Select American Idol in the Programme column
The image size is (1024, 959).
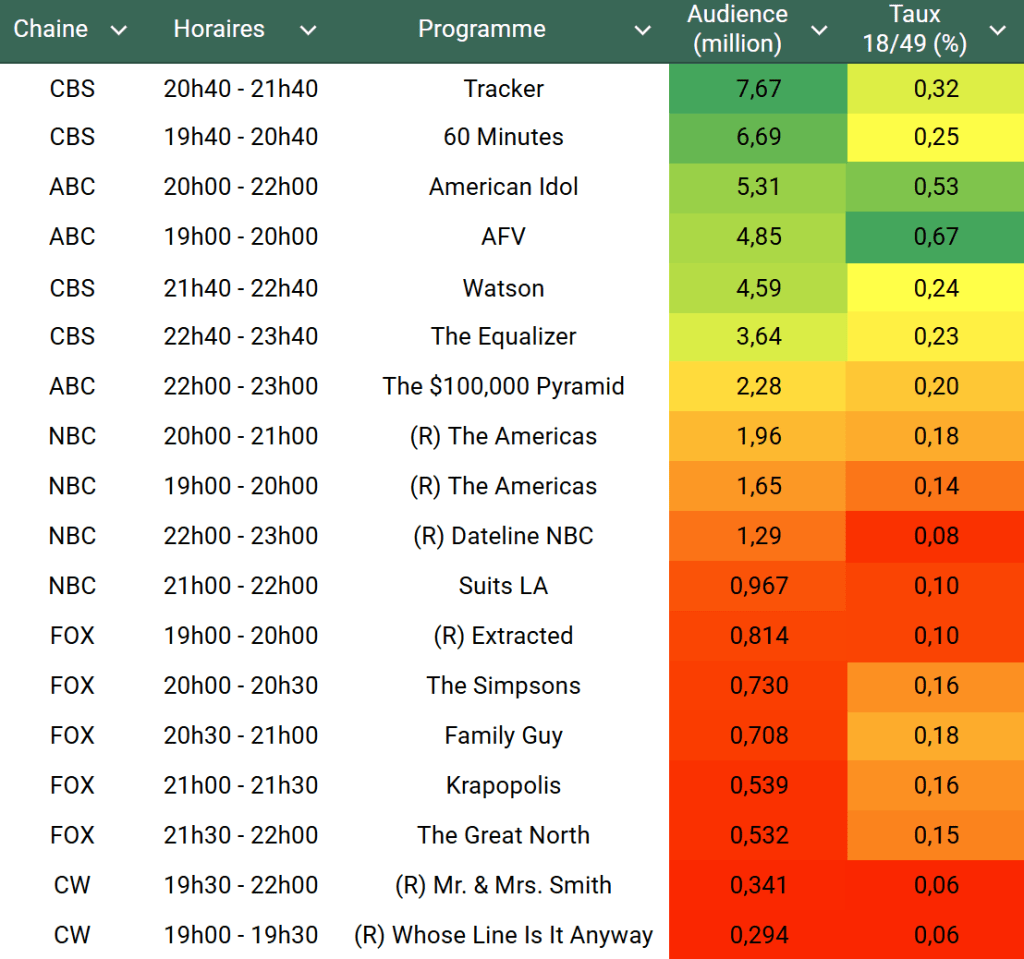pyautogui.click(x=503, y=187)
